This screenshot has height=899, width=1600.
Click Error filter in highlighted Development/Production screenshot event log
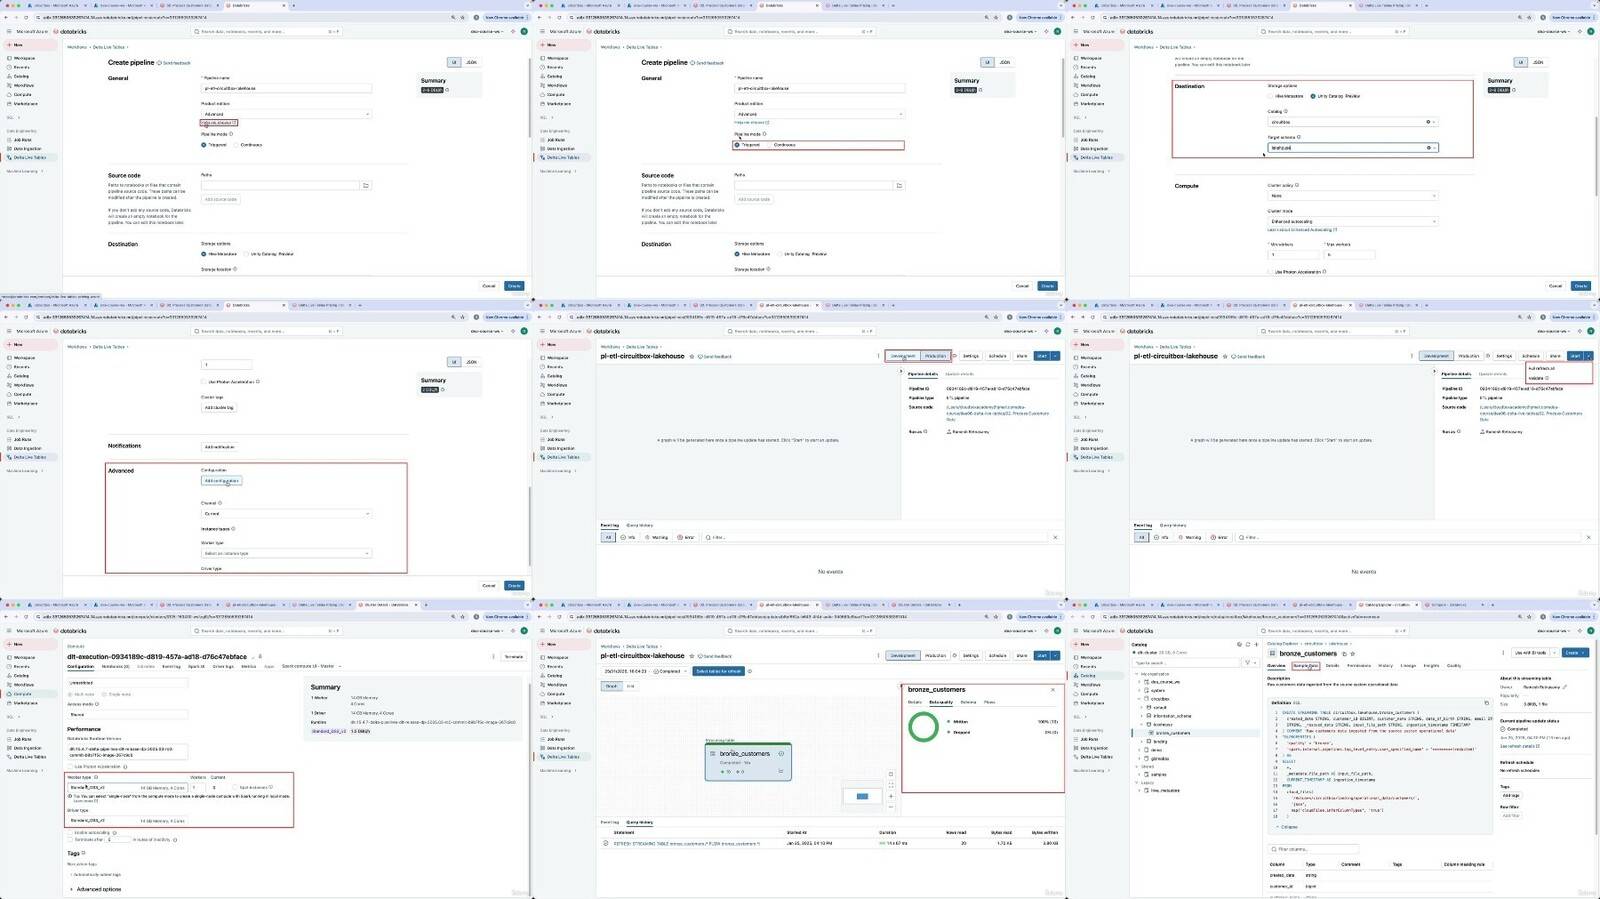pos(686,537)
